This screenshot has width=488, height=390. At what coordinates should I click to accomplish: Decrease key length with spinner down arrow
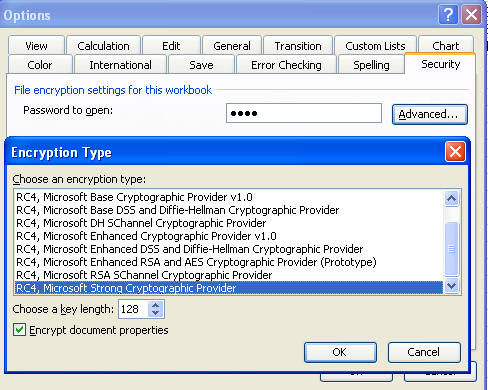[x=156, y=313]
